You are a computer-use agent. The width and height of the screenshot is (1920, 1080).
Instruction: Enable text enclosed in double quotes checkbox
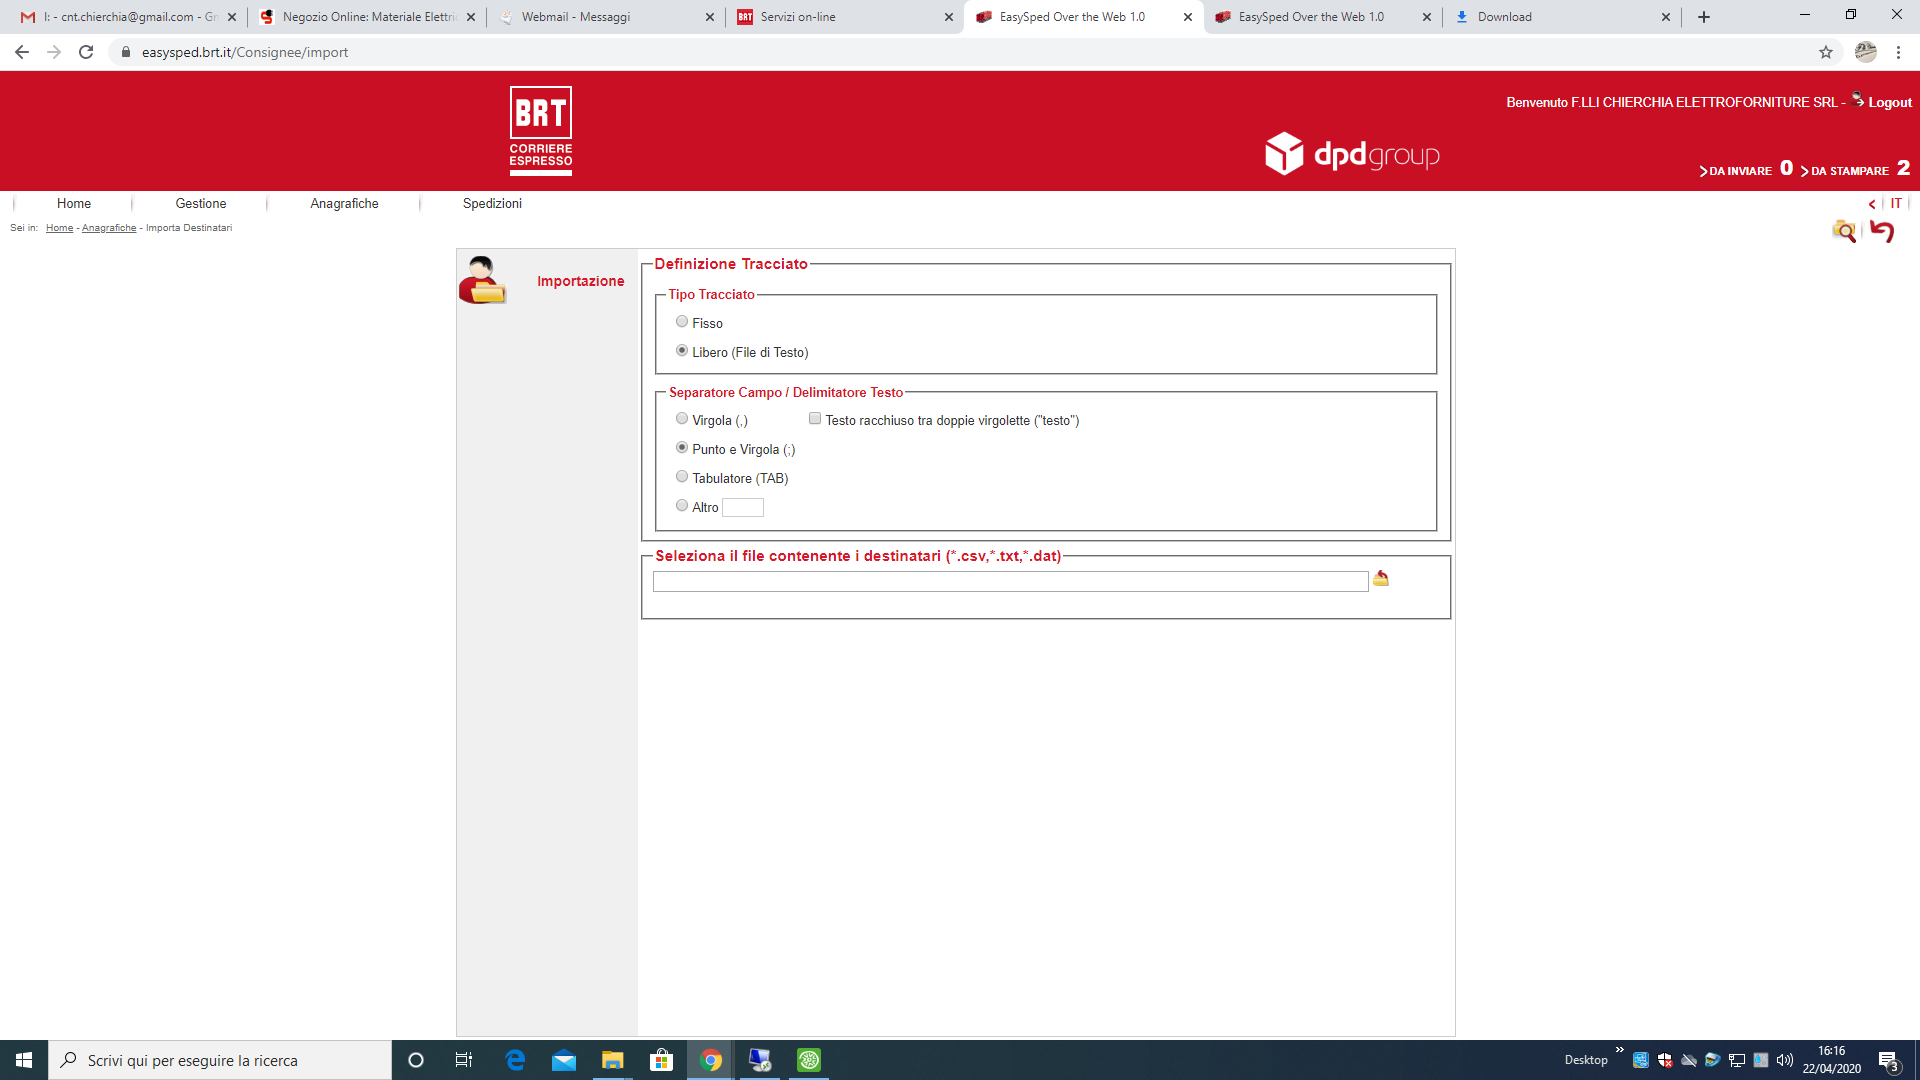click(x=815, y=419)
